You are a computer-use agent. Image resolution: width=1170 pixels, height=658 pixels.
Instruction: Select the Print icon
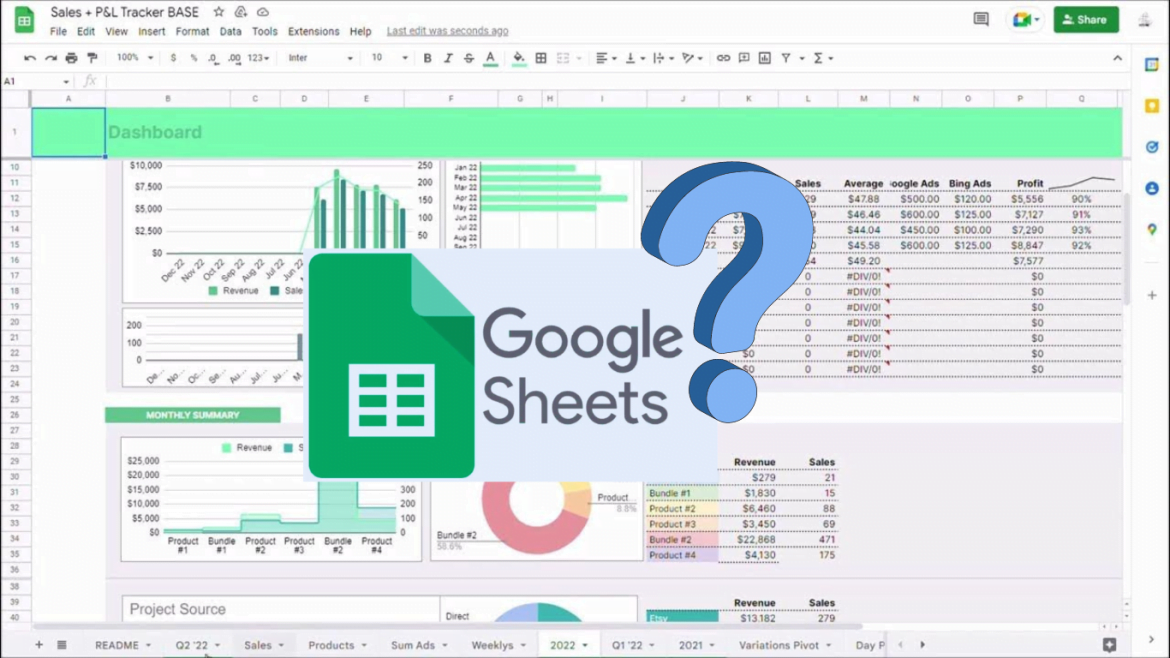pyautogui.click(x=70, y=58)
